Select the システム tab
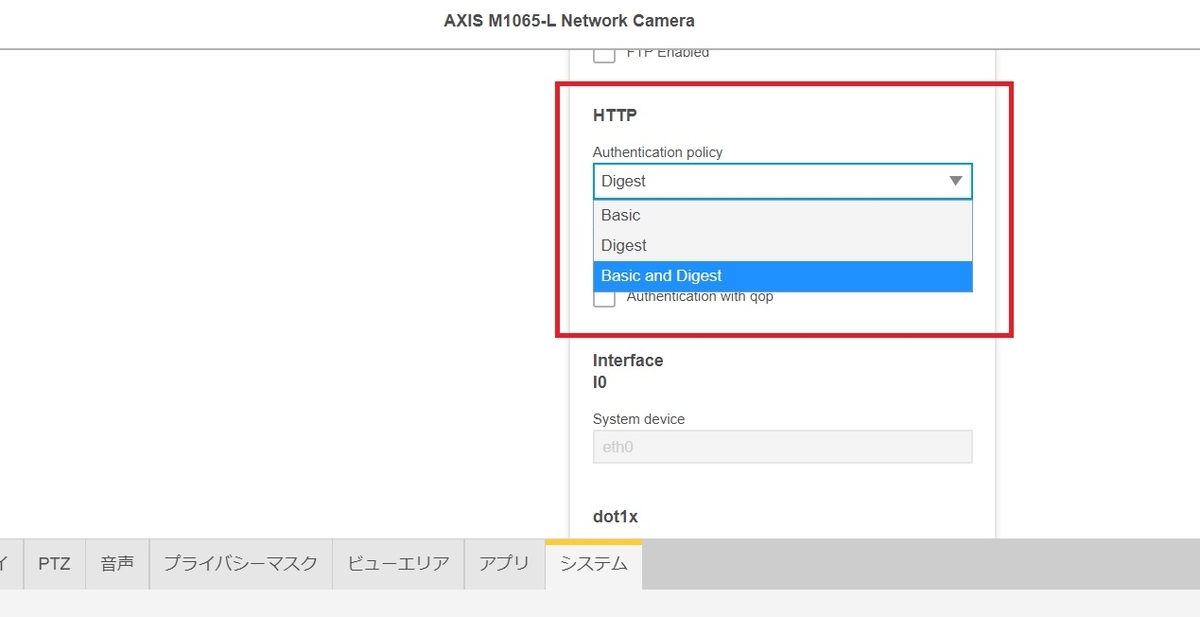 [593, 564]
